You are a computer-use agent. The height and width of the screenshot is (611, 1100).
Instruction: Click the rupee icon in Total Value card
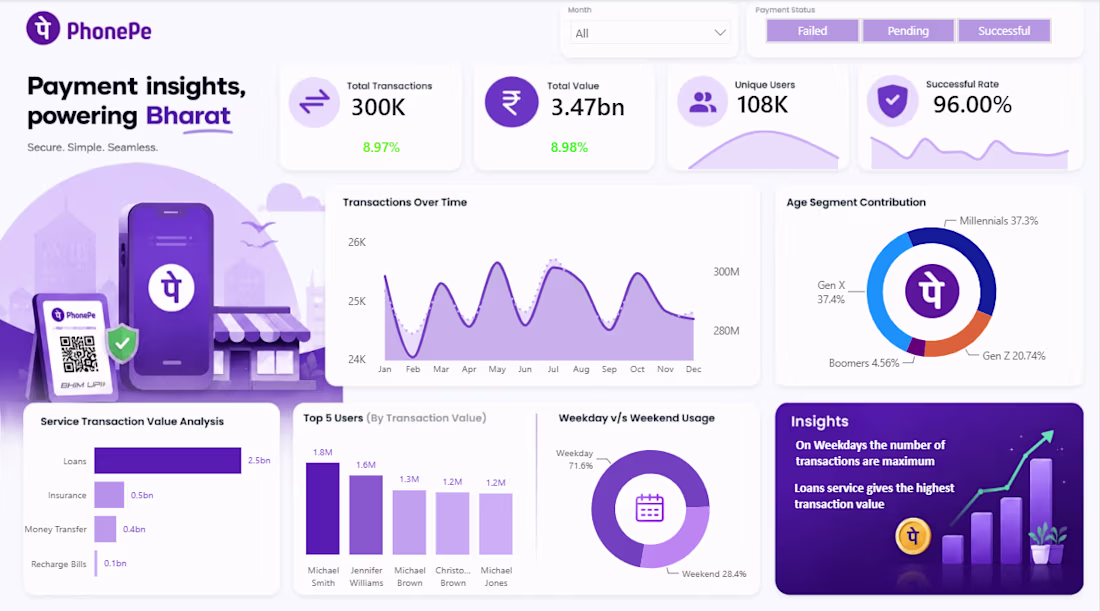511,102
